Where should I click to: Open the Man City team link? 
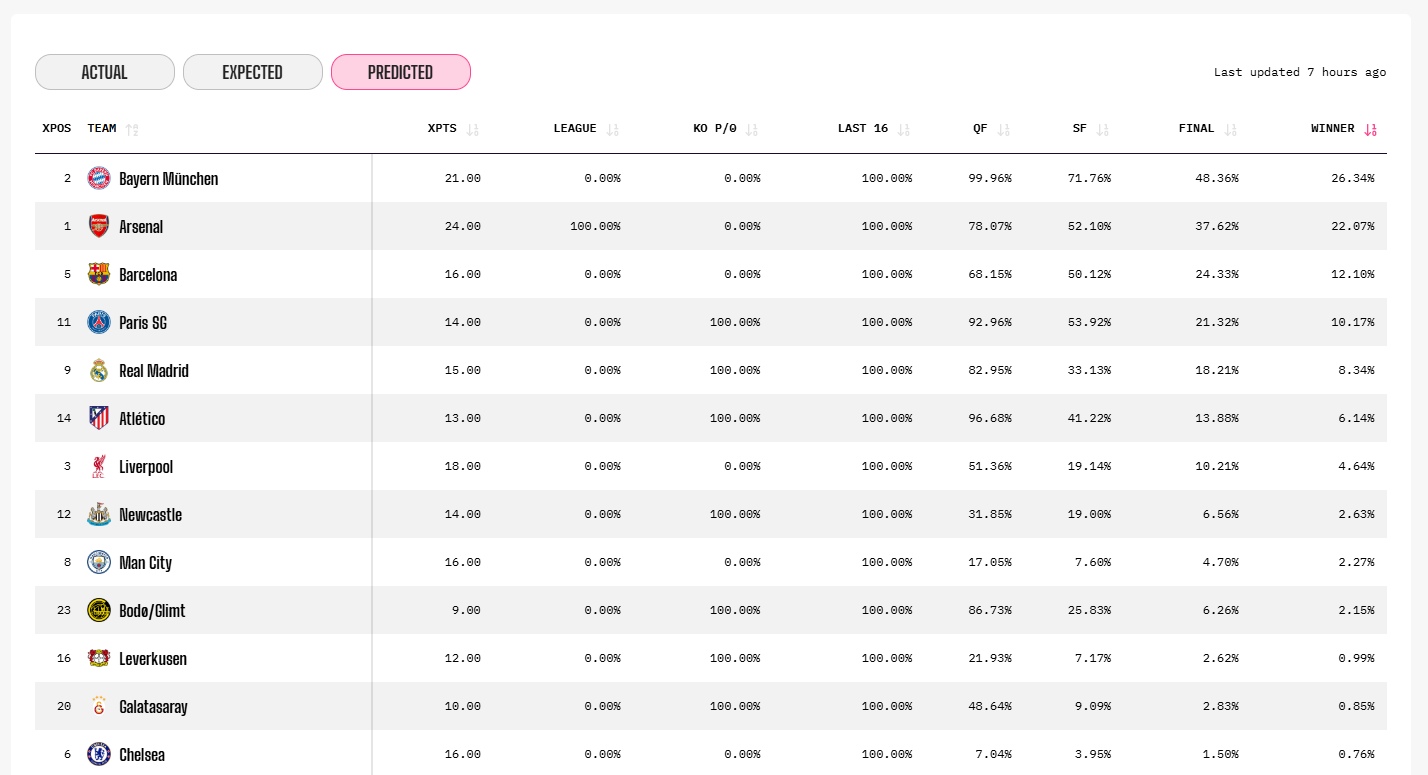[x=145, y=563]
